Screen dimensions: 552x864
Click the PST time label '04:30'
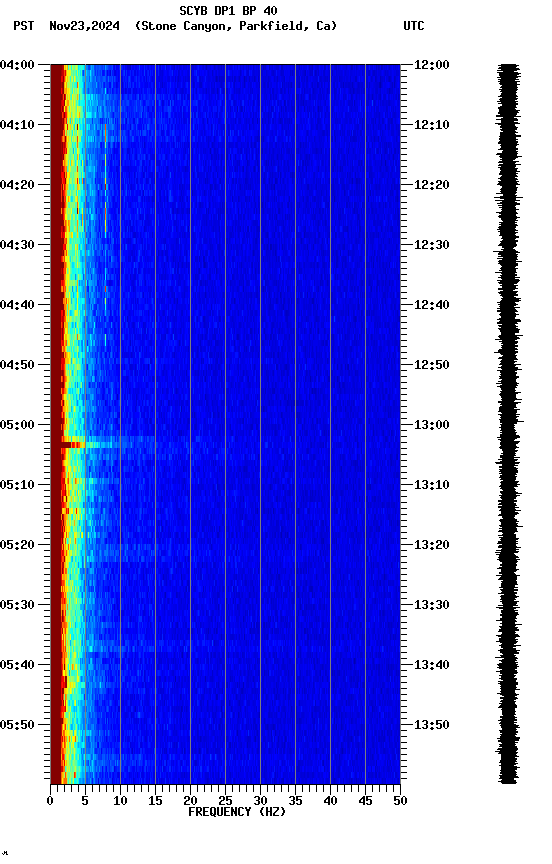click(x=17, y=245)
